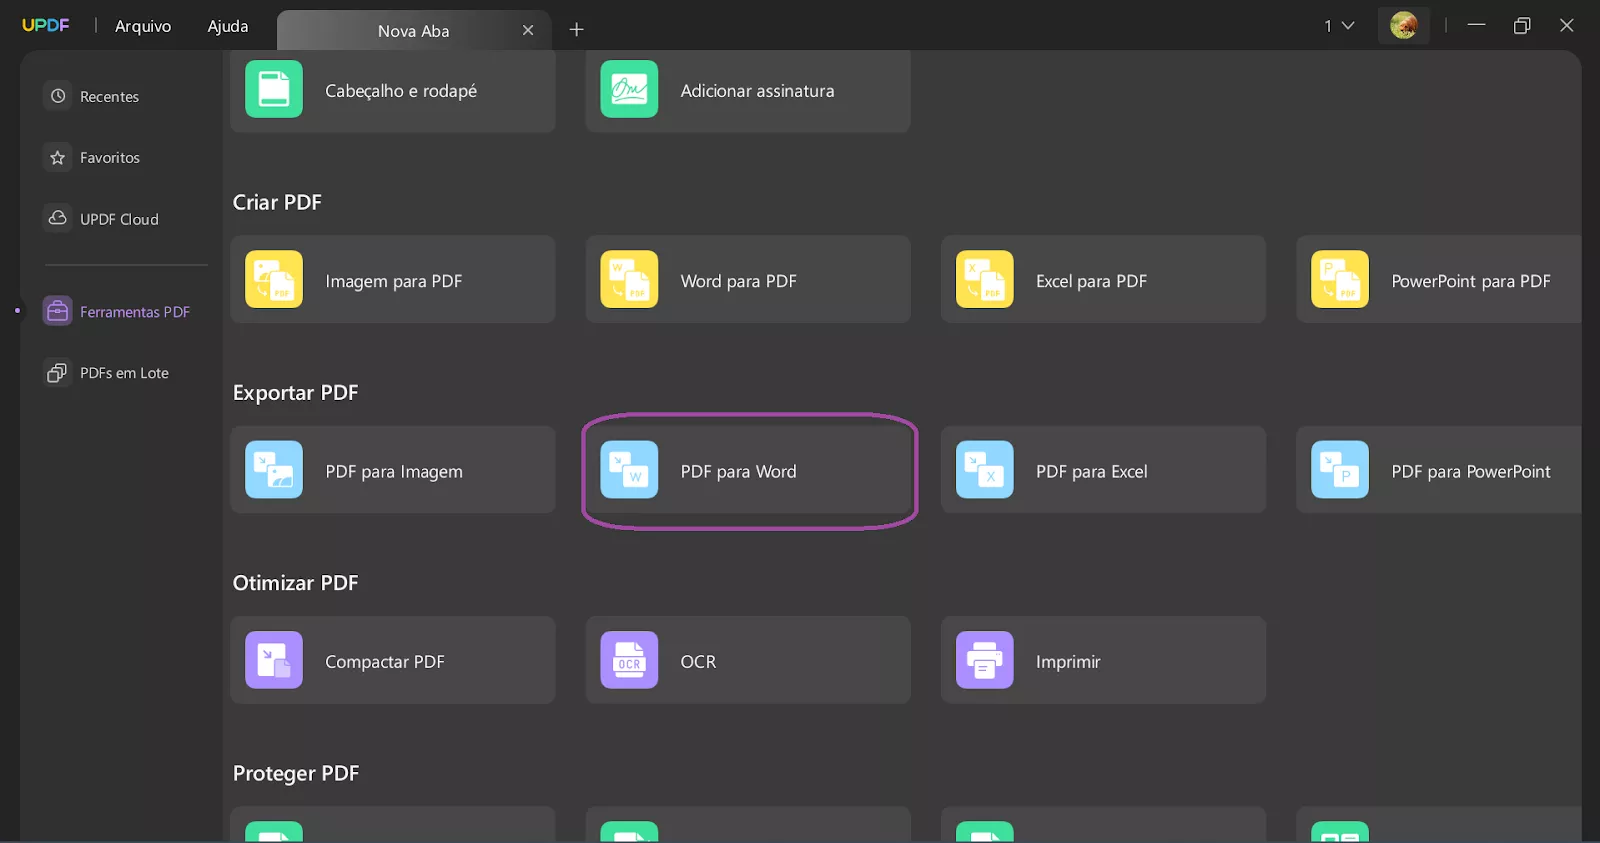1600x843 pixels.
Task: Minimize the UPDF window
Action: (x=1476, y=25)
